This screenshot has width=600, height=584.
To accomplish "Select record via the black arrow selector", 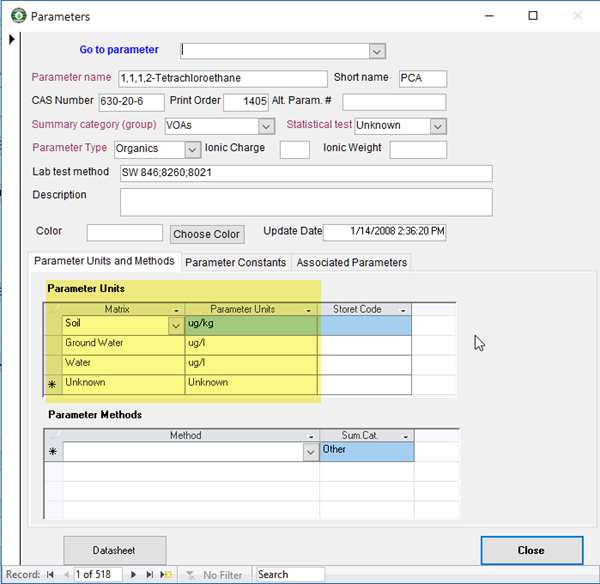I will click(x=11, y=39).
